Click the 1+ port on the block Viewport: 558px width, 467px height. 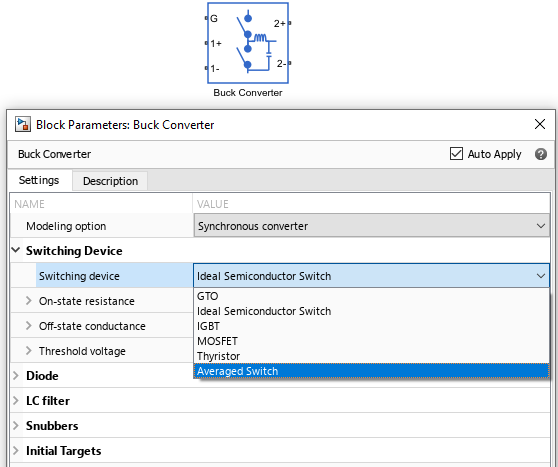(x=206, y=43)
